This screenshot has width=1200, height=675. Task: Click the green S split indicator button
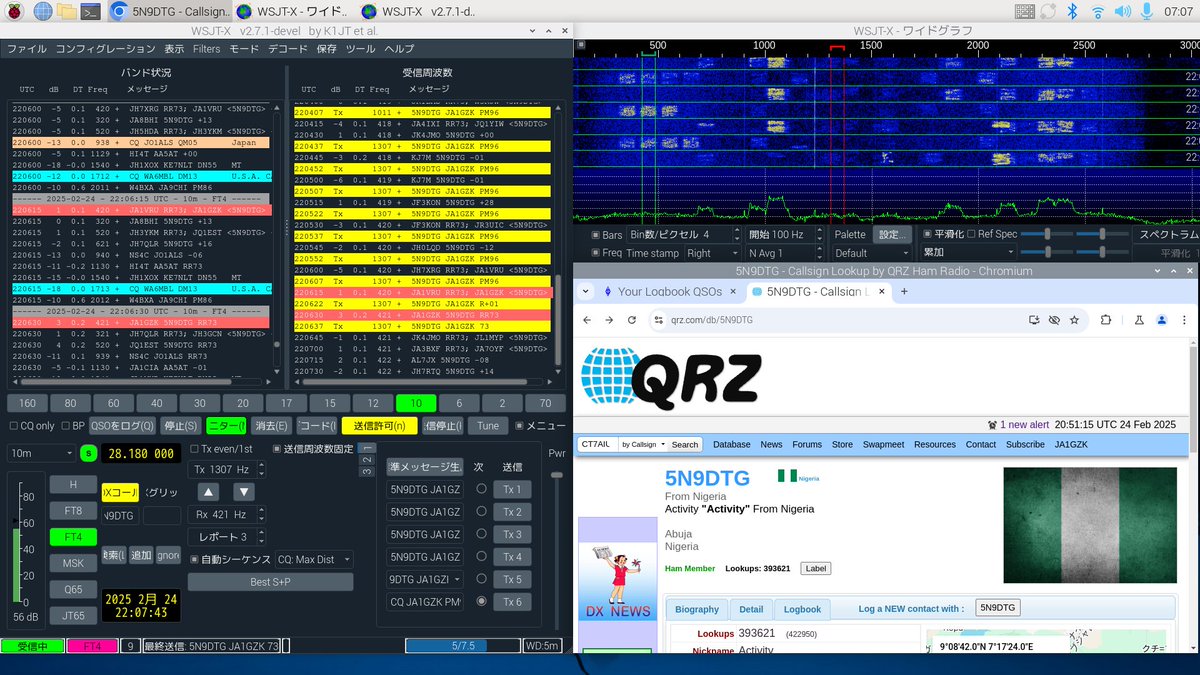[87, 453]
